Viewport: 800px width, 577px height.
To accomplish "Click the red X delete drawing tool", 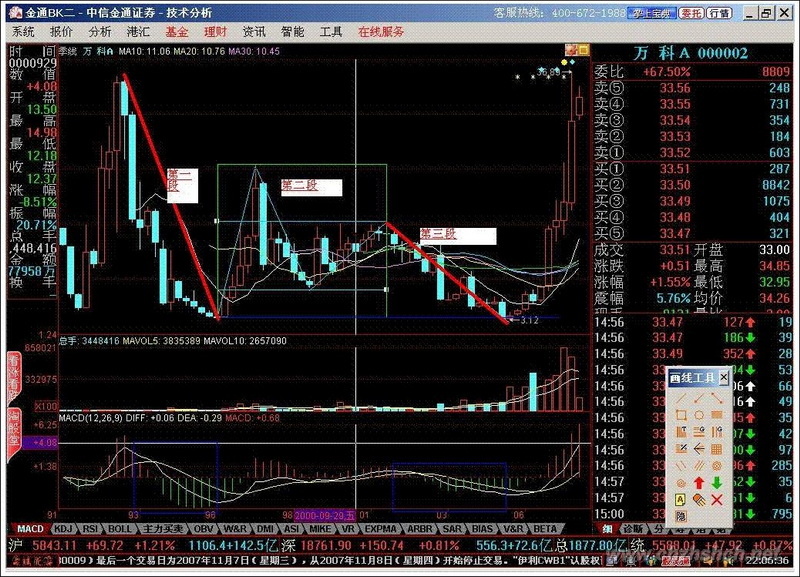I will tap(716, 499).
